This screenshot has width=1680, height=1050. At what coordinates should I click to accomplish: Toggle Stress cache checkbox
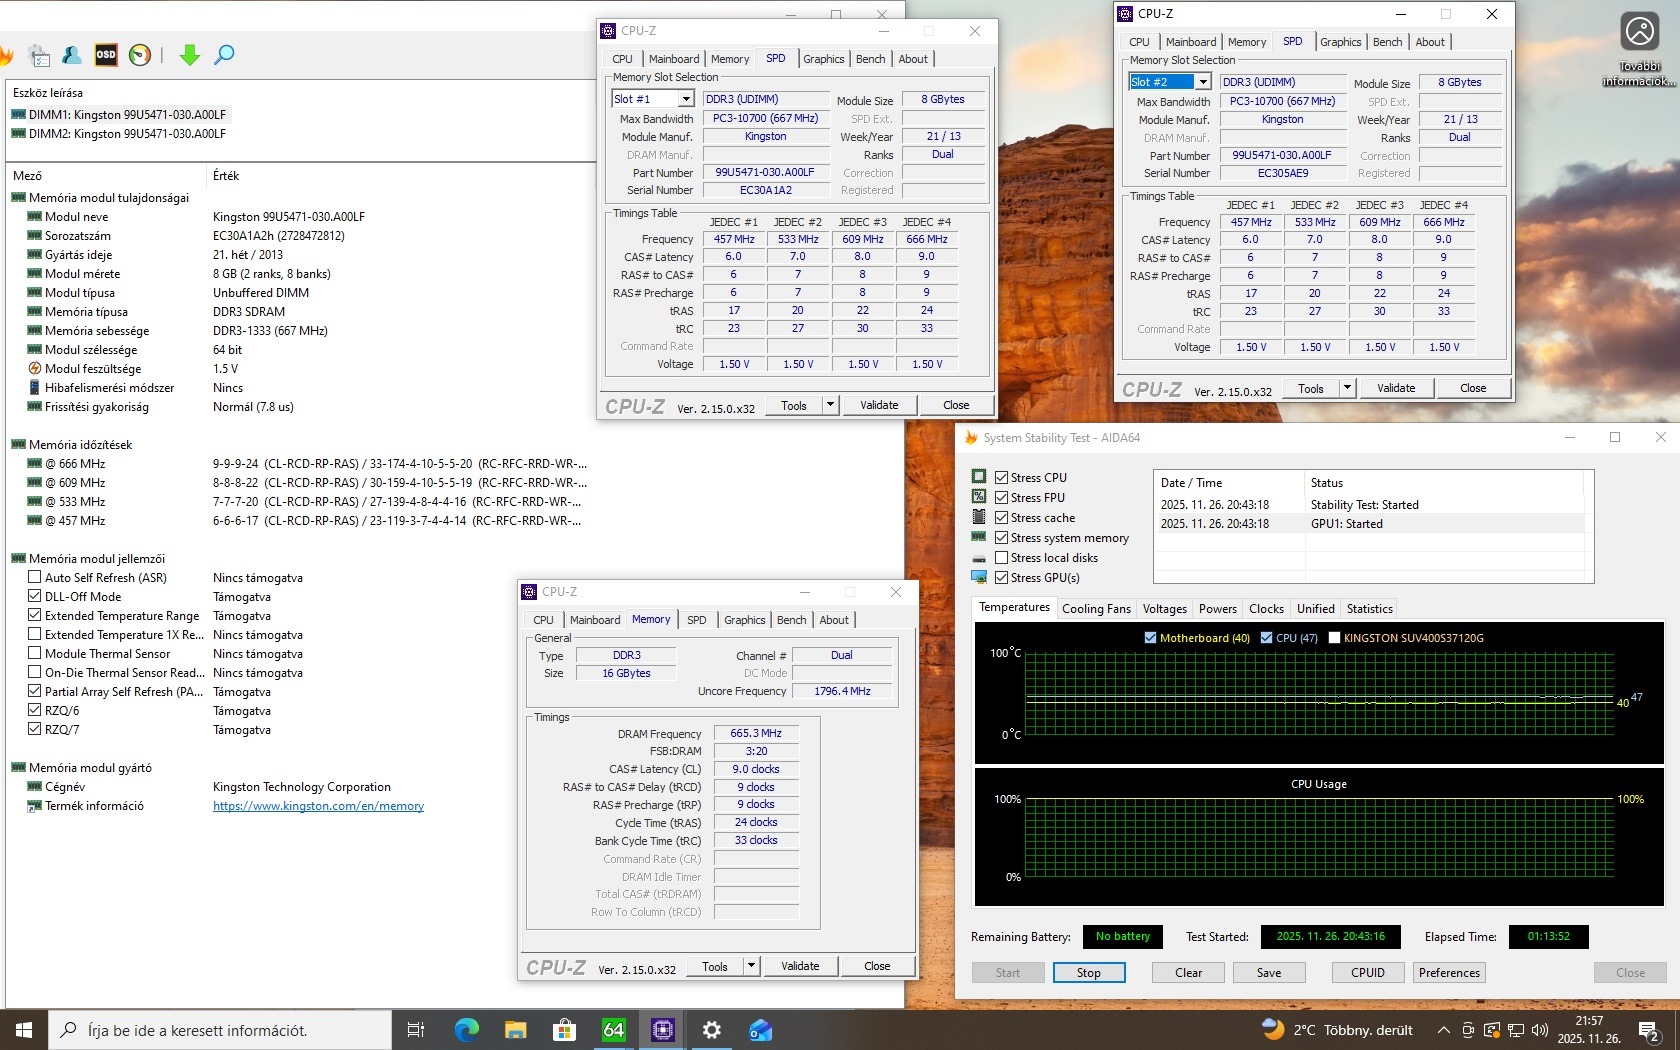[1001, 517]
